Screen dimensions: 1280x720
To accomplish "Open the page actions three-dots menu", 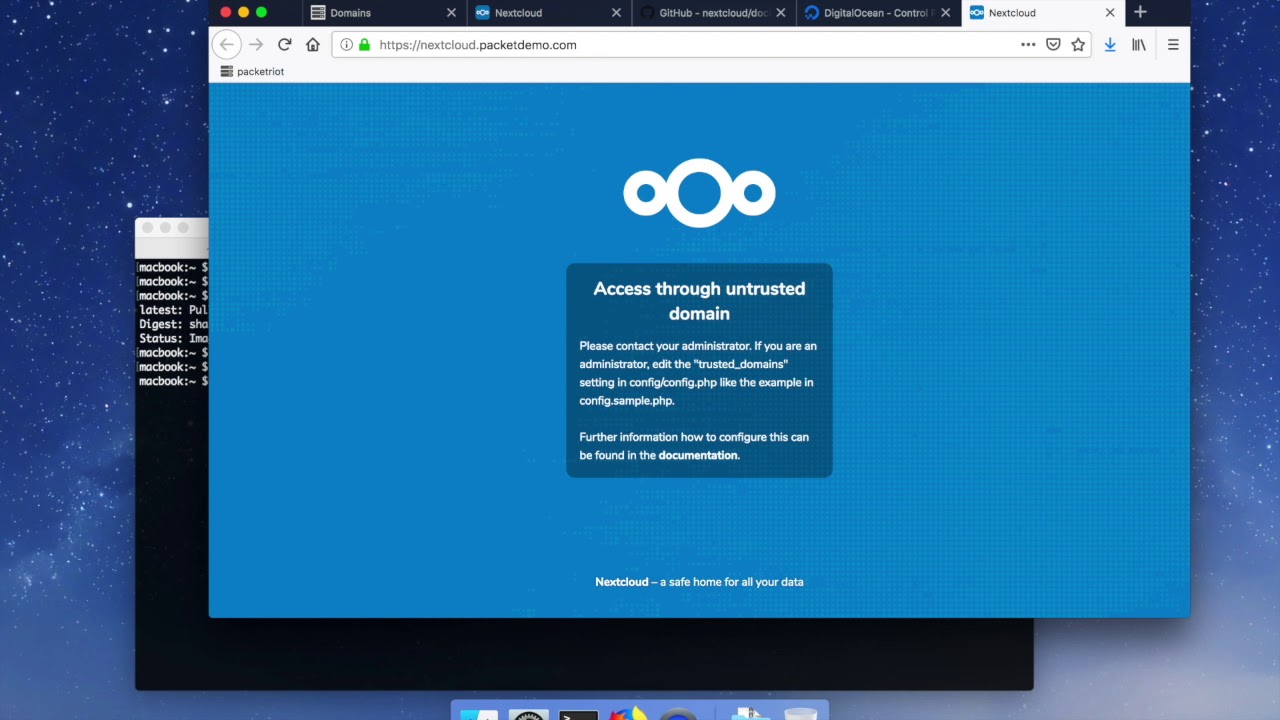I will [1028, 45].
